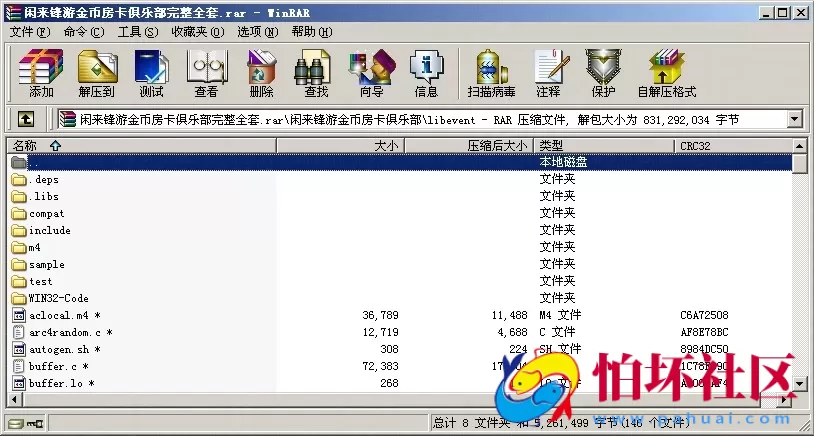Select the sample folder icon

click(19, 265)
